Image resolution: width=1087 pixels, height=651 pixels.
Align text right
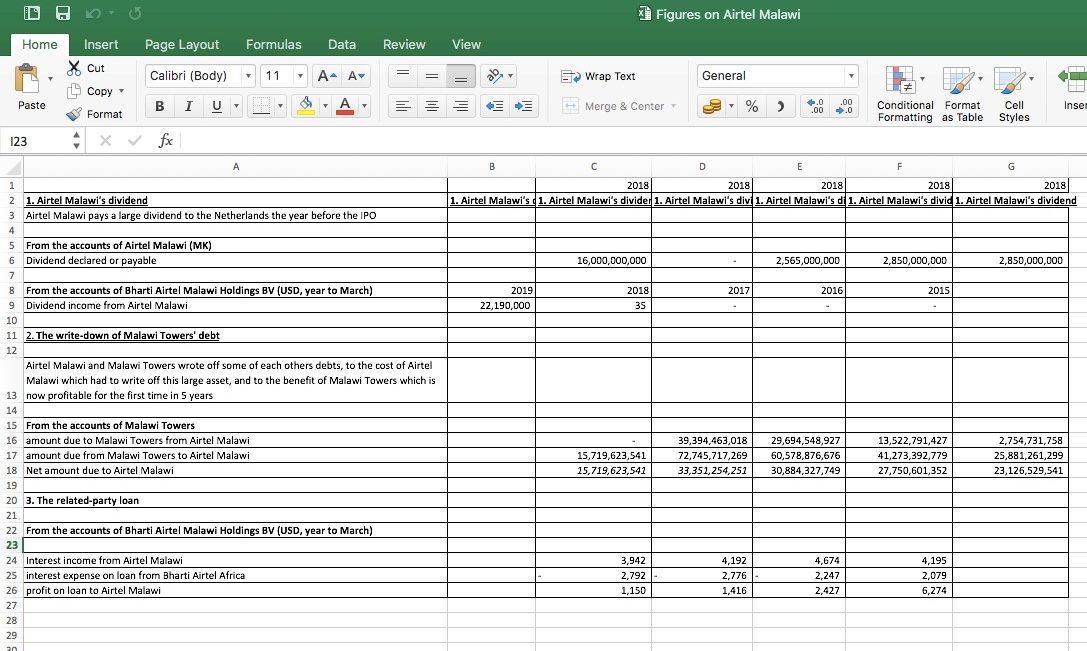pos(461,106)
